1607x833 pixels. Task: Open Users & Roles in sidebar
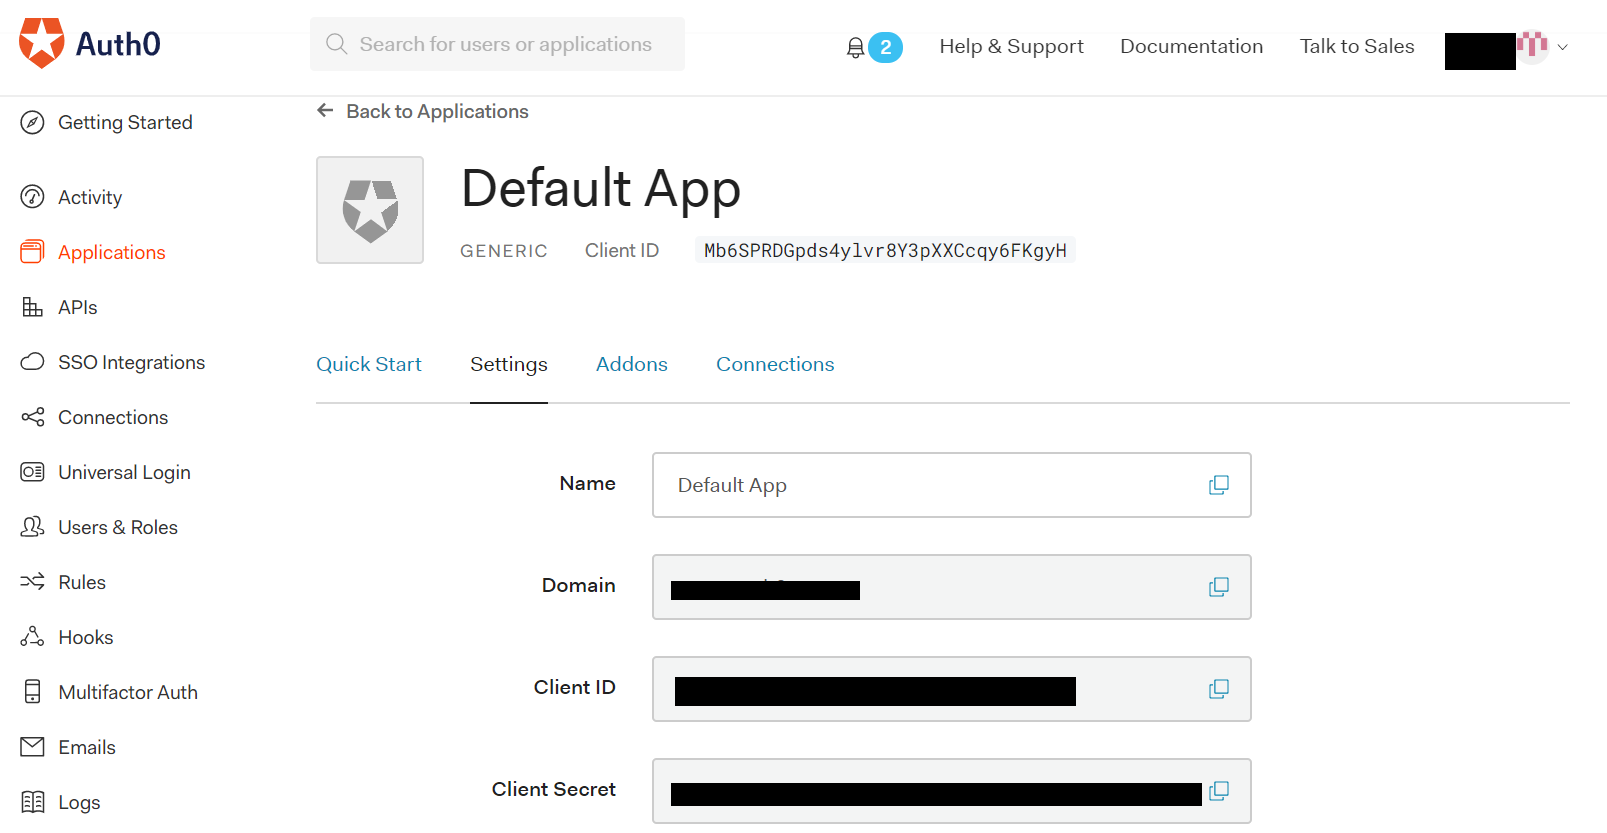(x=118, y=527)
